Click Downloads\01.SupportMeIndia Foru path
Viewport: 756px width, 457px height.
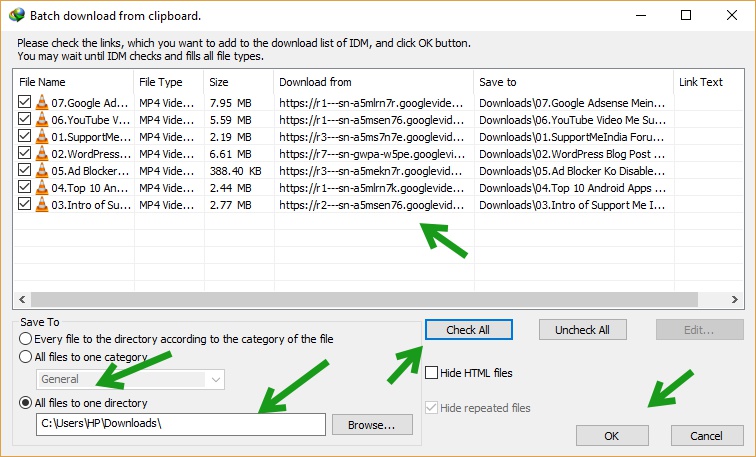pos(572,137)
